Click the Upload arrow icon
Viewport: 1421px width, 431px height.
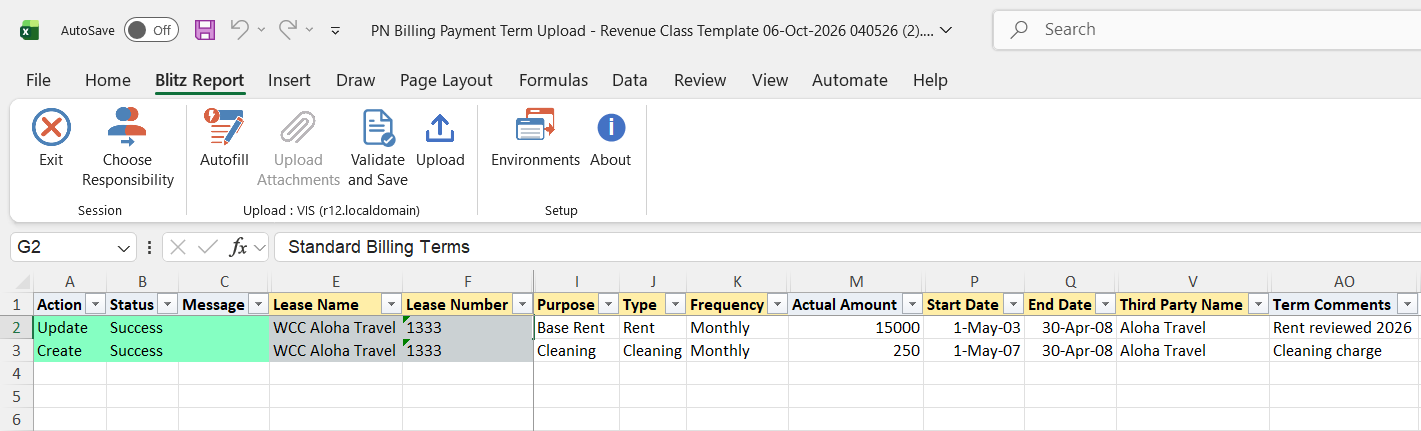click(440, 128)
